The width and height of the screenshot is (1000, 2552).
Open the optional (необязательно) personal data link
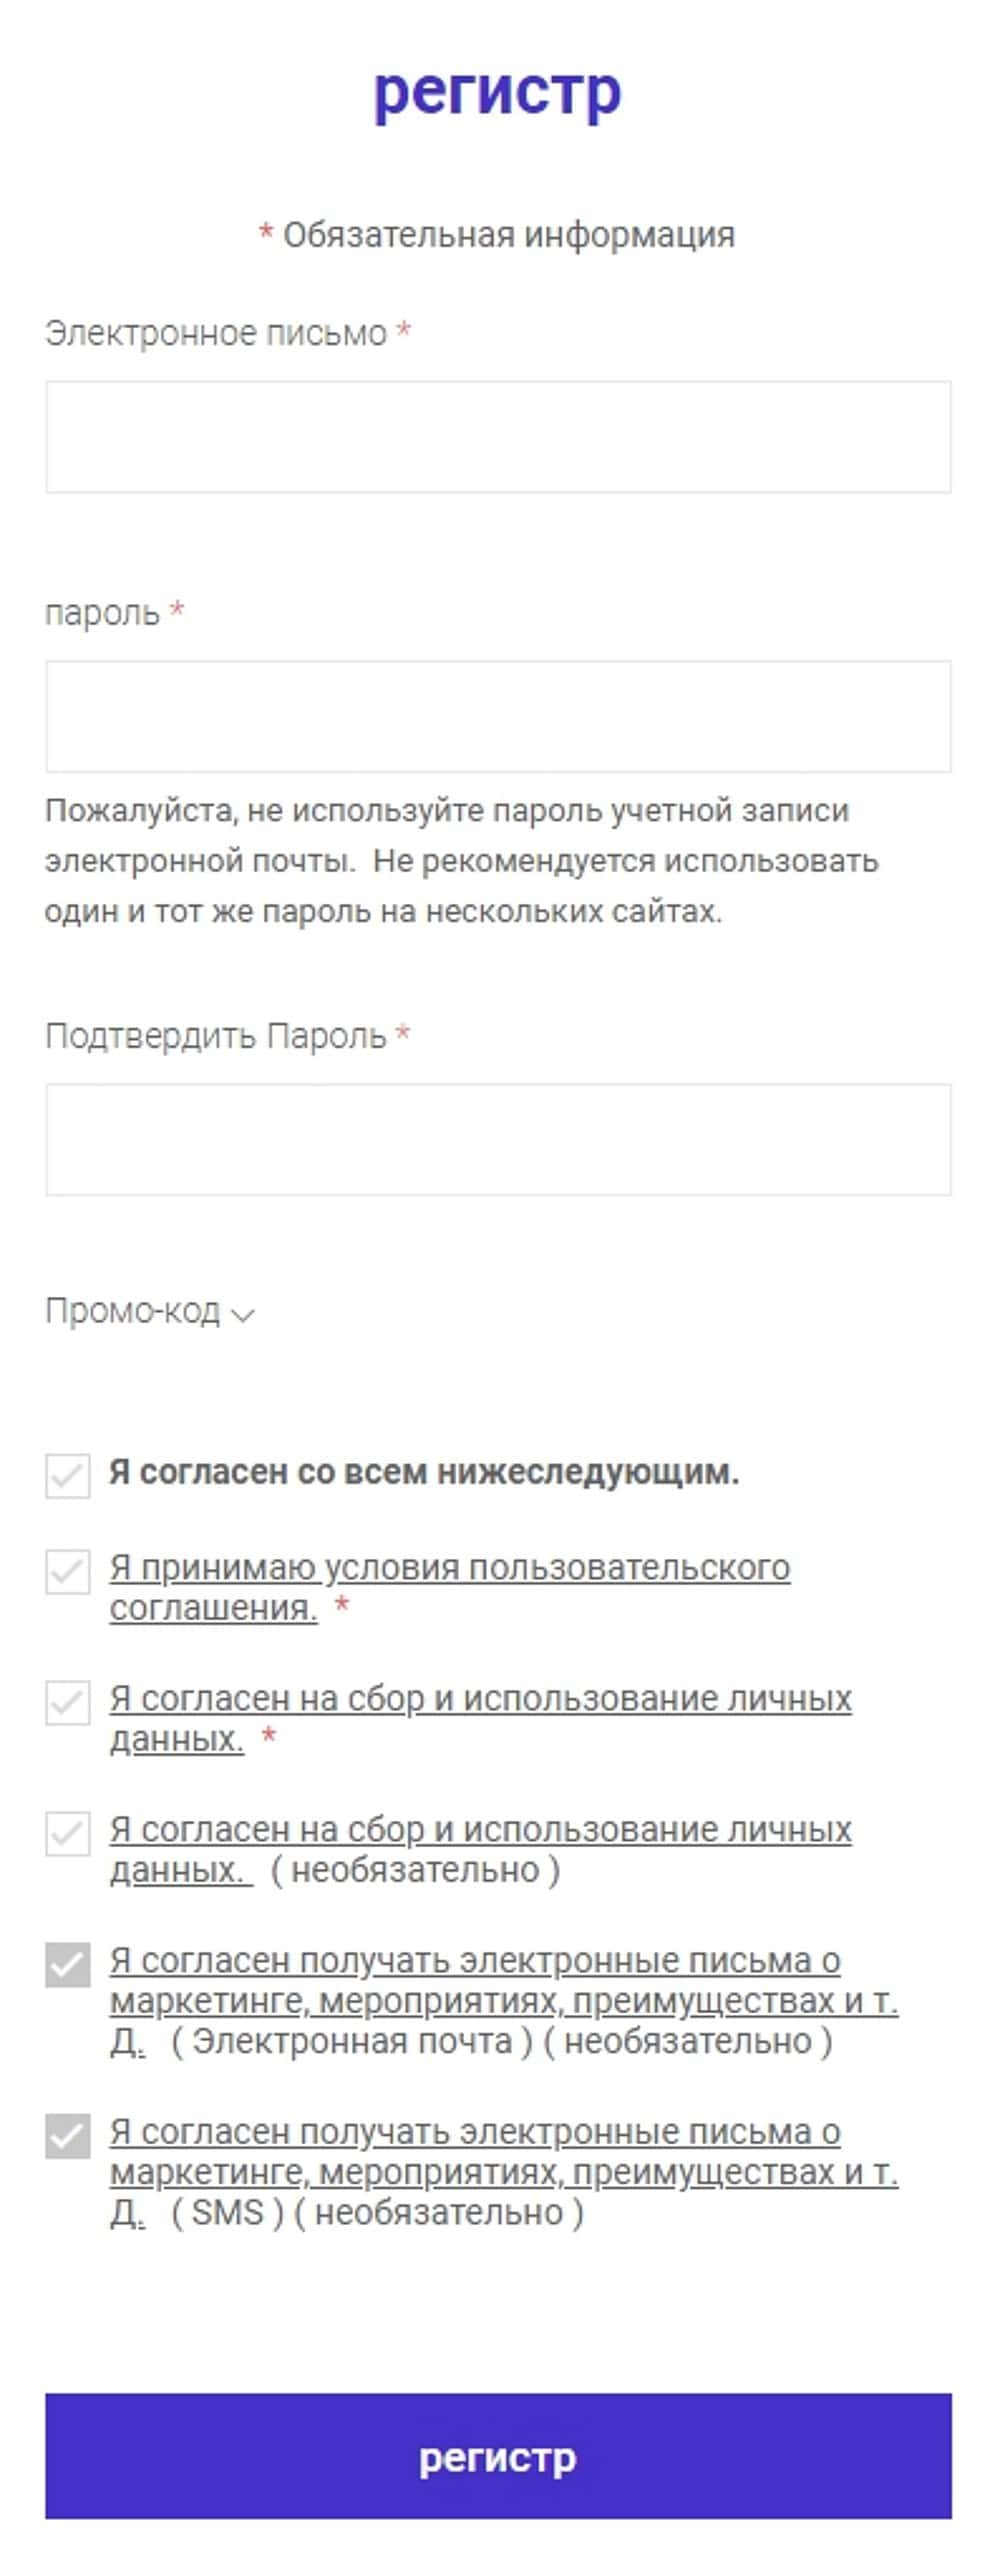click(x=480, y=1830)
